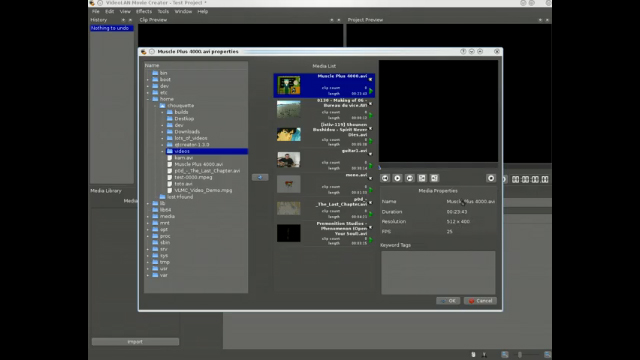Select kam.avi in the file tree
Image resolution: width=640 pixels, height=360 pixels.
click(184, 158)
